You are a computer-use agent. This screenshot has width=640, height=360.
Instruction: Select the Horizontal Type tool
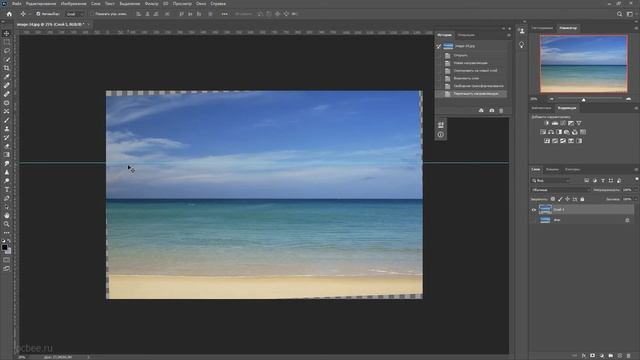click(x=7, y=189)
